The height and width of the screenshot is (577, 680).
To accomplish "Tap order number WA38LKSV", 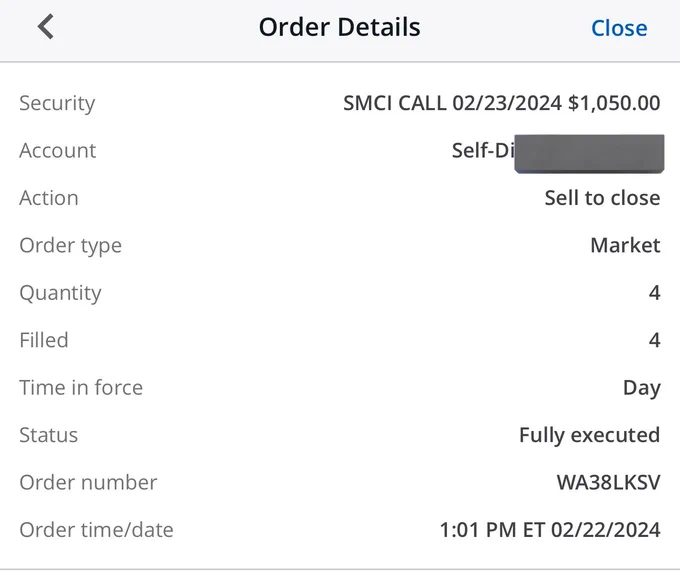I will (608, 482).
